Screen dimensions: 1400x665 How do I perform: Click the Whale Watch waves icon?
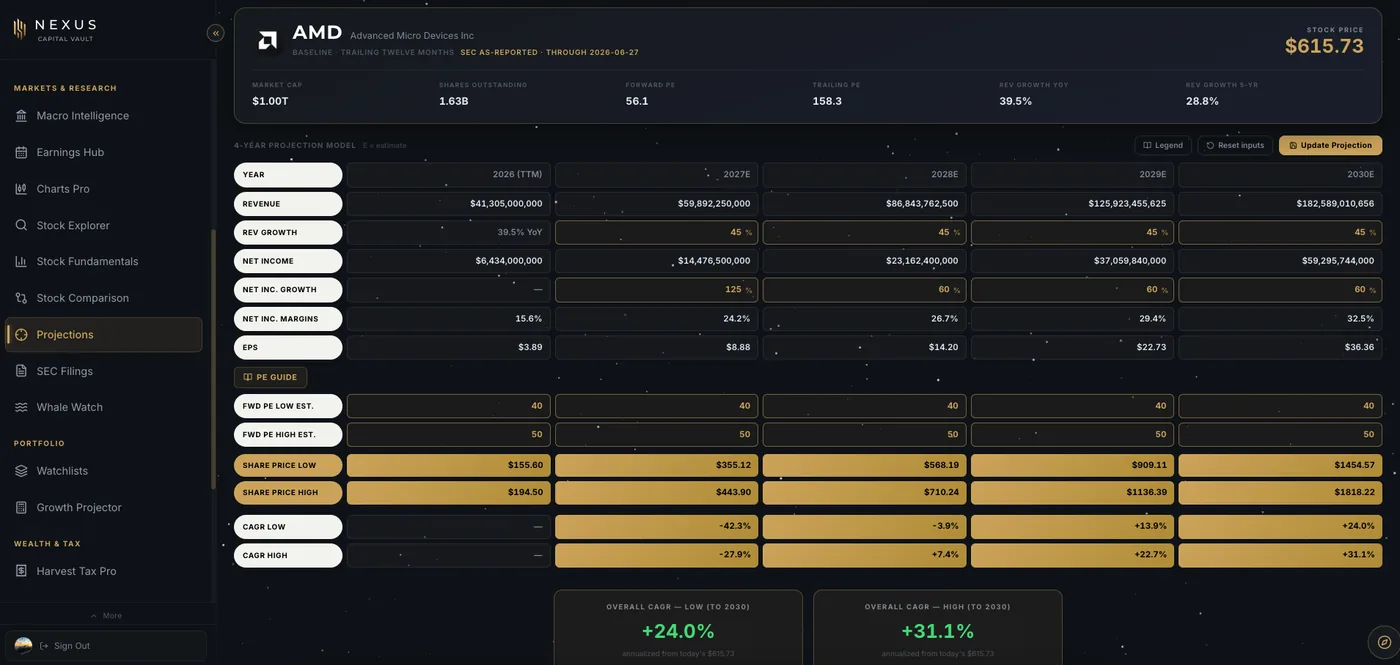pyautogui.click(x=21, y=407)
